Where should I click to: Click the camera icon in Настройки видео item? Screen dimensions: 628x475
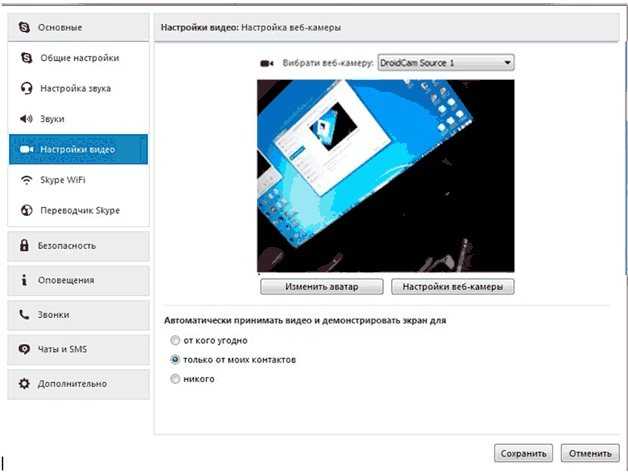(x=26, y=149)
